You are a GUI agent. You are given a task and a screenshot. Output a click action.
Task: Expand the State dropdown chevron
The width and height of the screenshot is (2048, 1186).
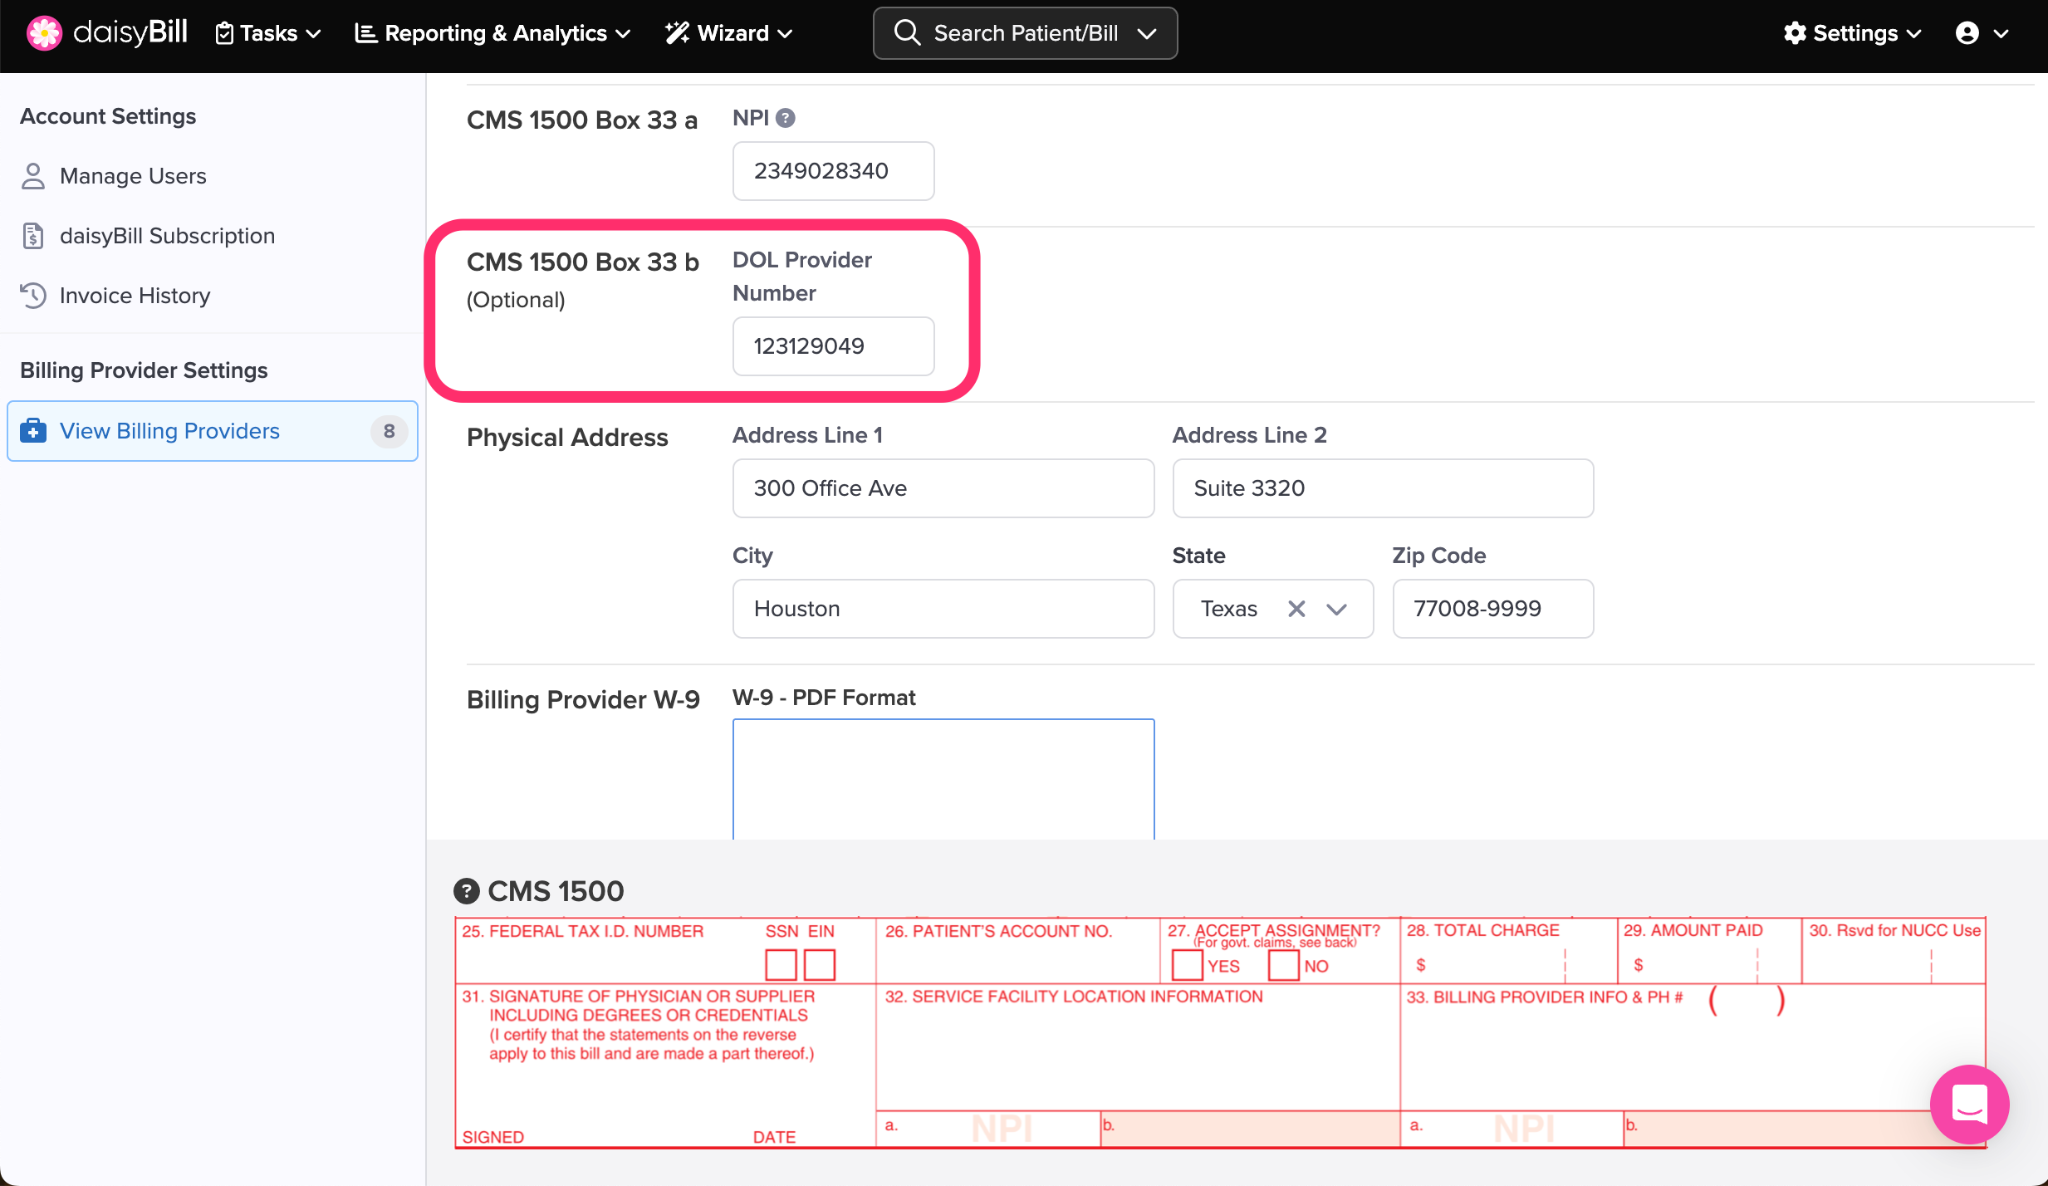pyautogui.click(x=1337, y=609)
